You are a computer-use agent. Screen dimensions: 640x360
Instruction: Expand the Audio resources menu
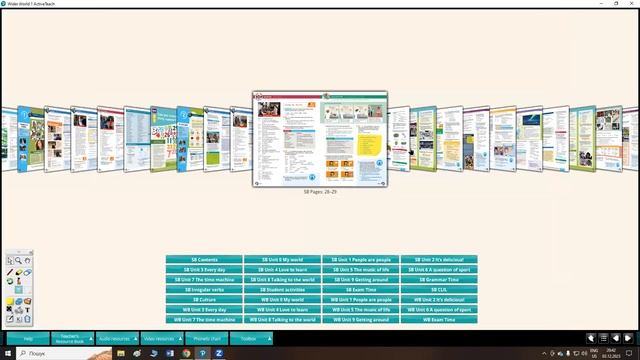pos(118,338)
